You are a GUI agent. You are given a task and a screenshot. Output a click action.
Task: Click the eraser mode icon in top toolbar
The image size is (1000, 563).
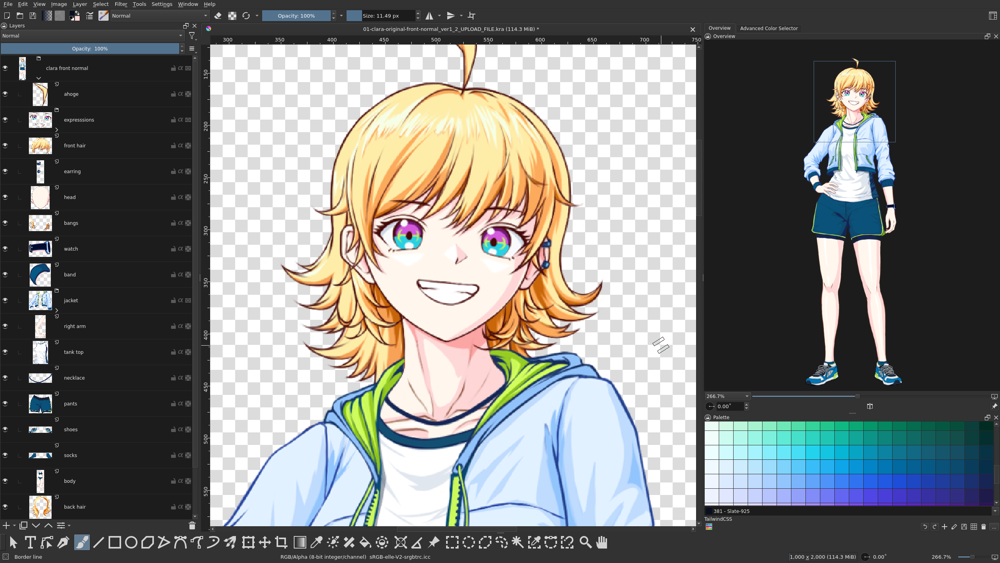(x=218, y=16)
